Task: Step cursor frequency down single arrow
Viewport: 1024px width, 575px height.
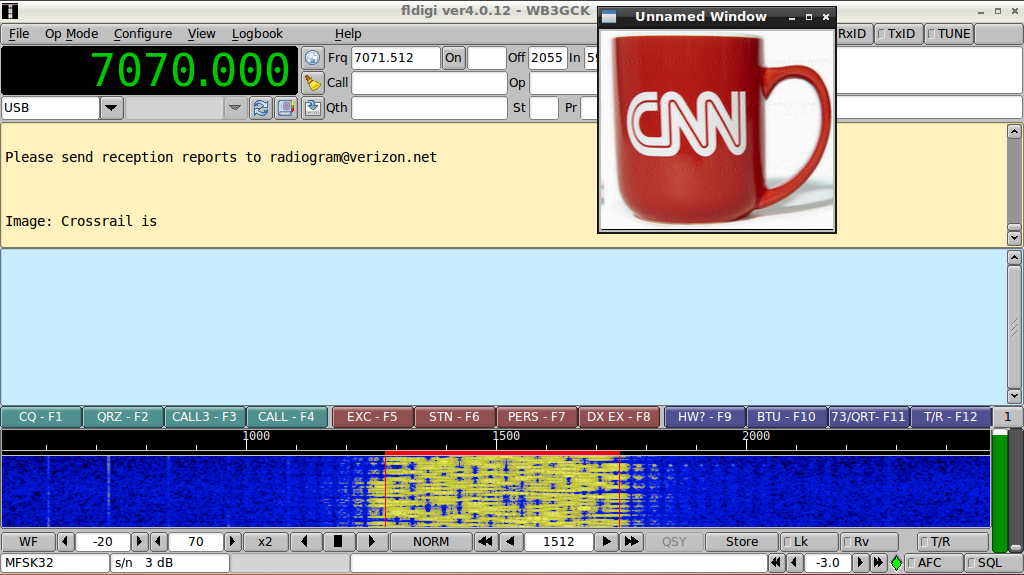Action: point(511,542)
